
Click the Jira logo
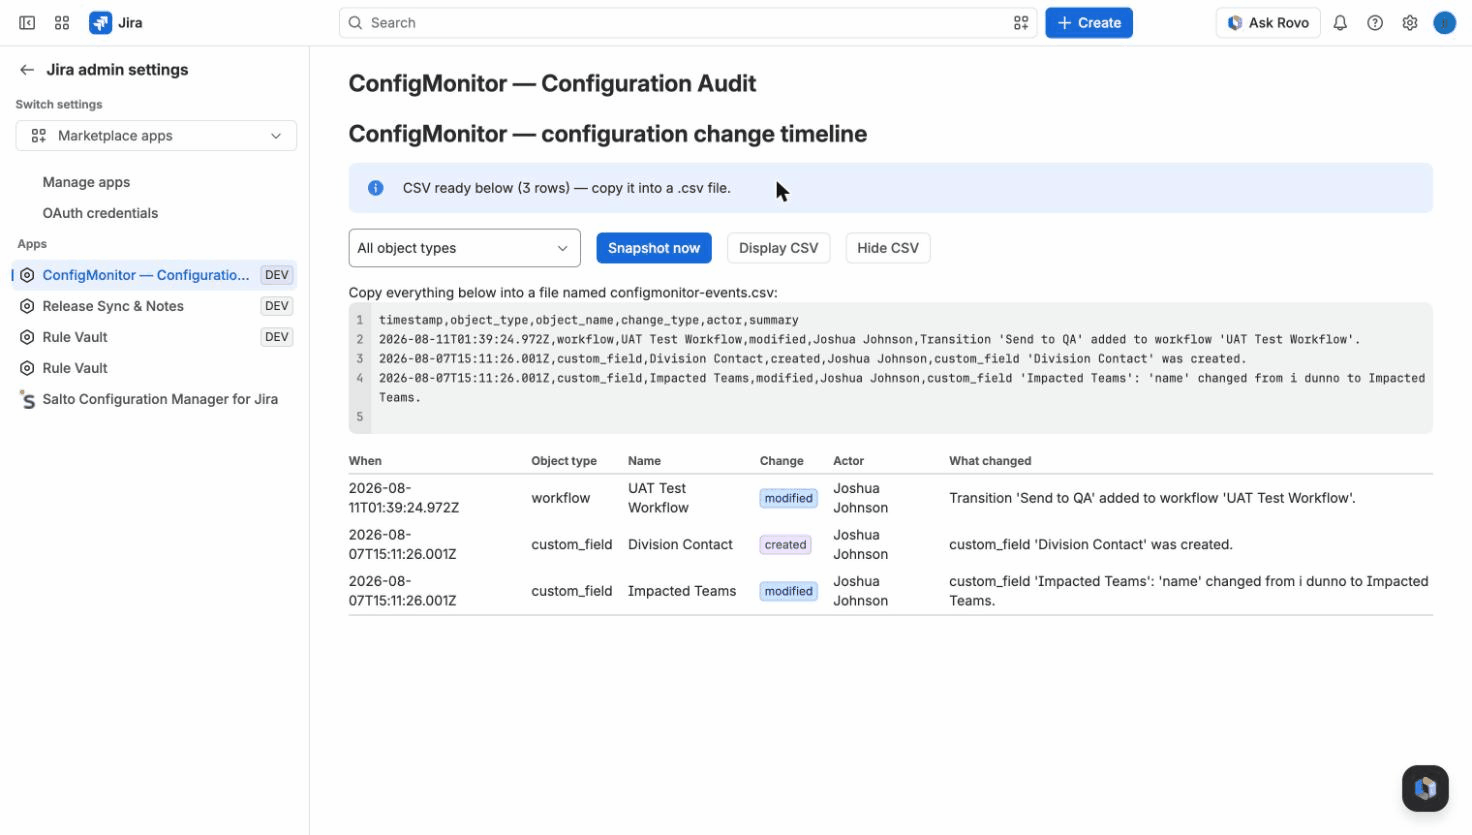(x=116, y=22)
